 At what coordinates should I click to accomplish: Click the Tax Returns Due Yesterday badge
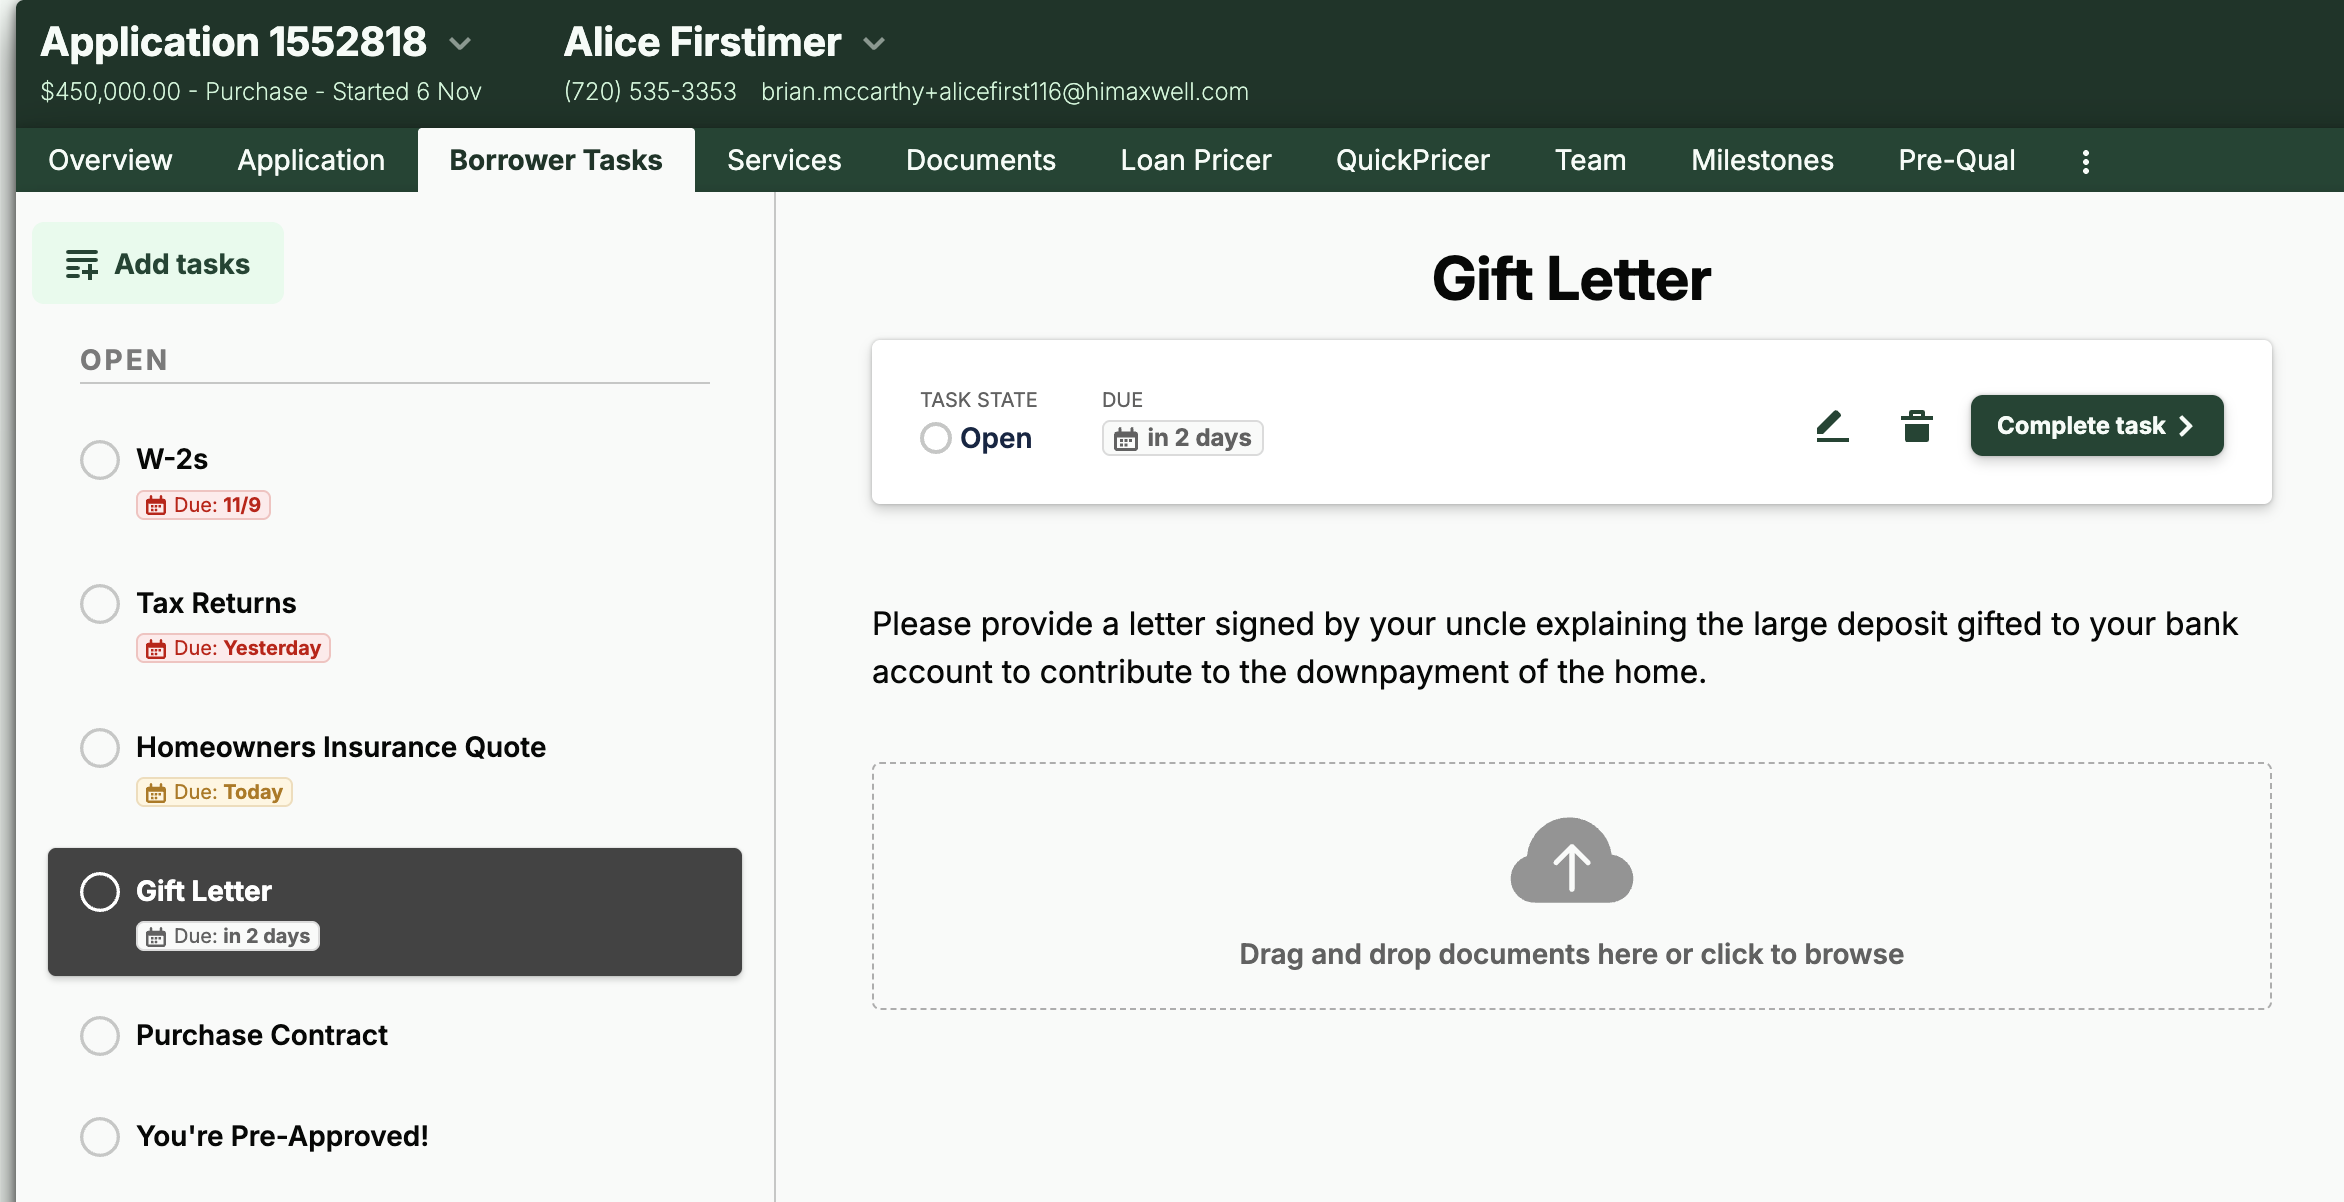pos(233,648)
